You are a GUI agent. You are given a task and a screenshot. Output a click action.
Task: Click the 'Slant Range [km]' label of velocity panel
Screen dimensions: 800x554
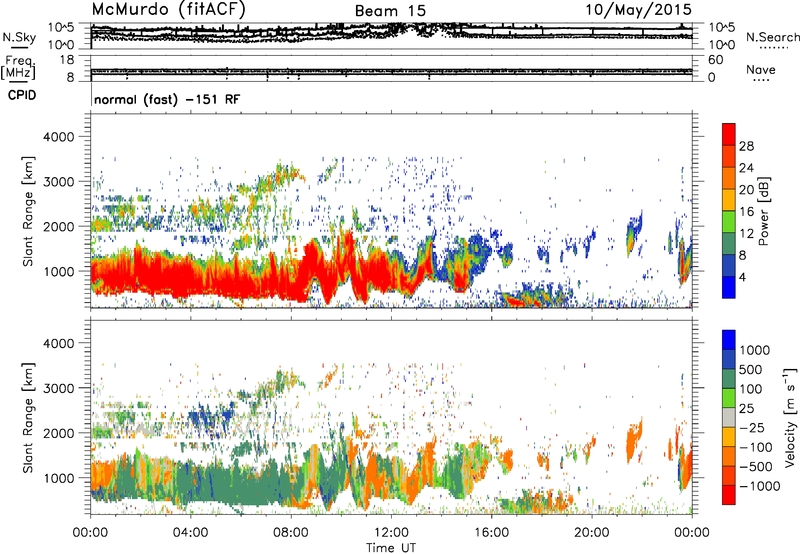pyautogui.click(x=28, y=417)
